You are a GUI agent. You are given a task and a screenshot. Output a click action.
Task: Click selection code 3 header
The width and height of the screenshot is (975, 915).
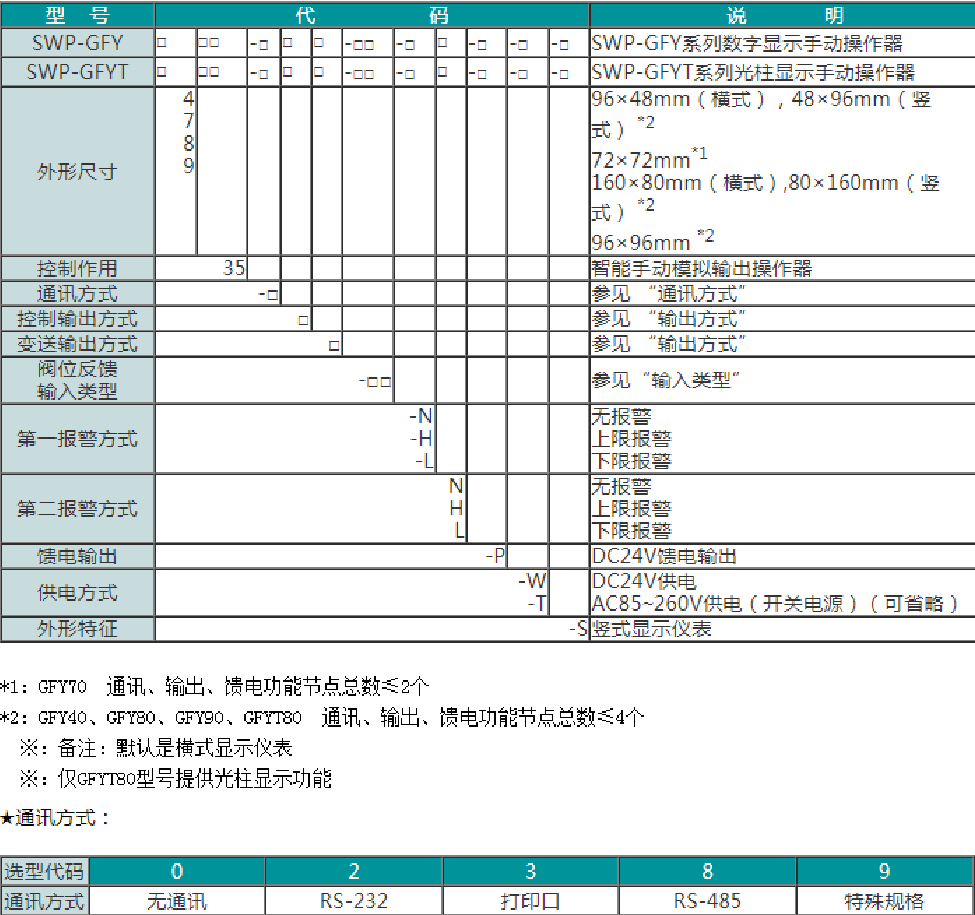[x=530, y=871]
